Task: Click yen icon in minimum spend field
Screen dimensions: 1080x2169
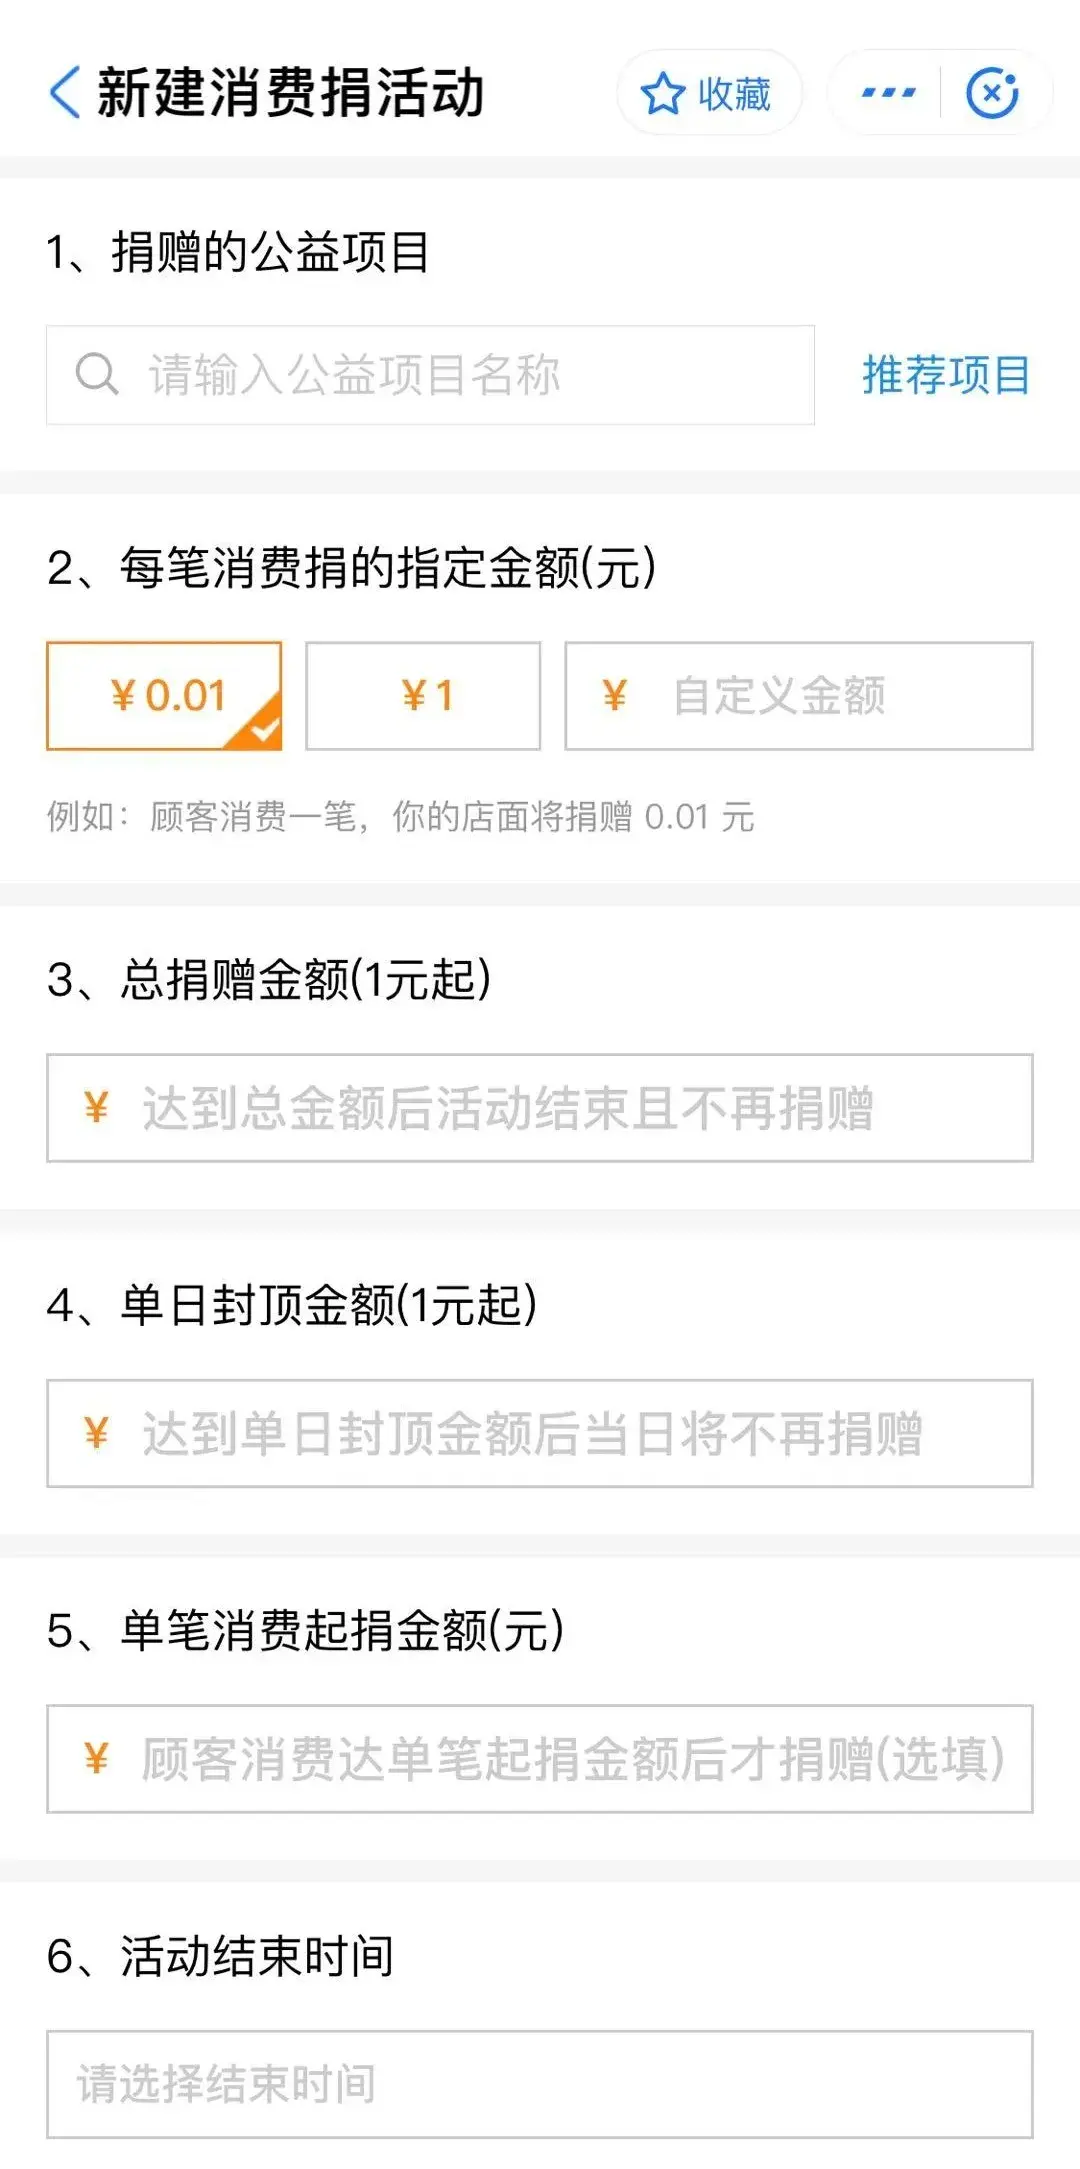Action: pos(96,1758)
